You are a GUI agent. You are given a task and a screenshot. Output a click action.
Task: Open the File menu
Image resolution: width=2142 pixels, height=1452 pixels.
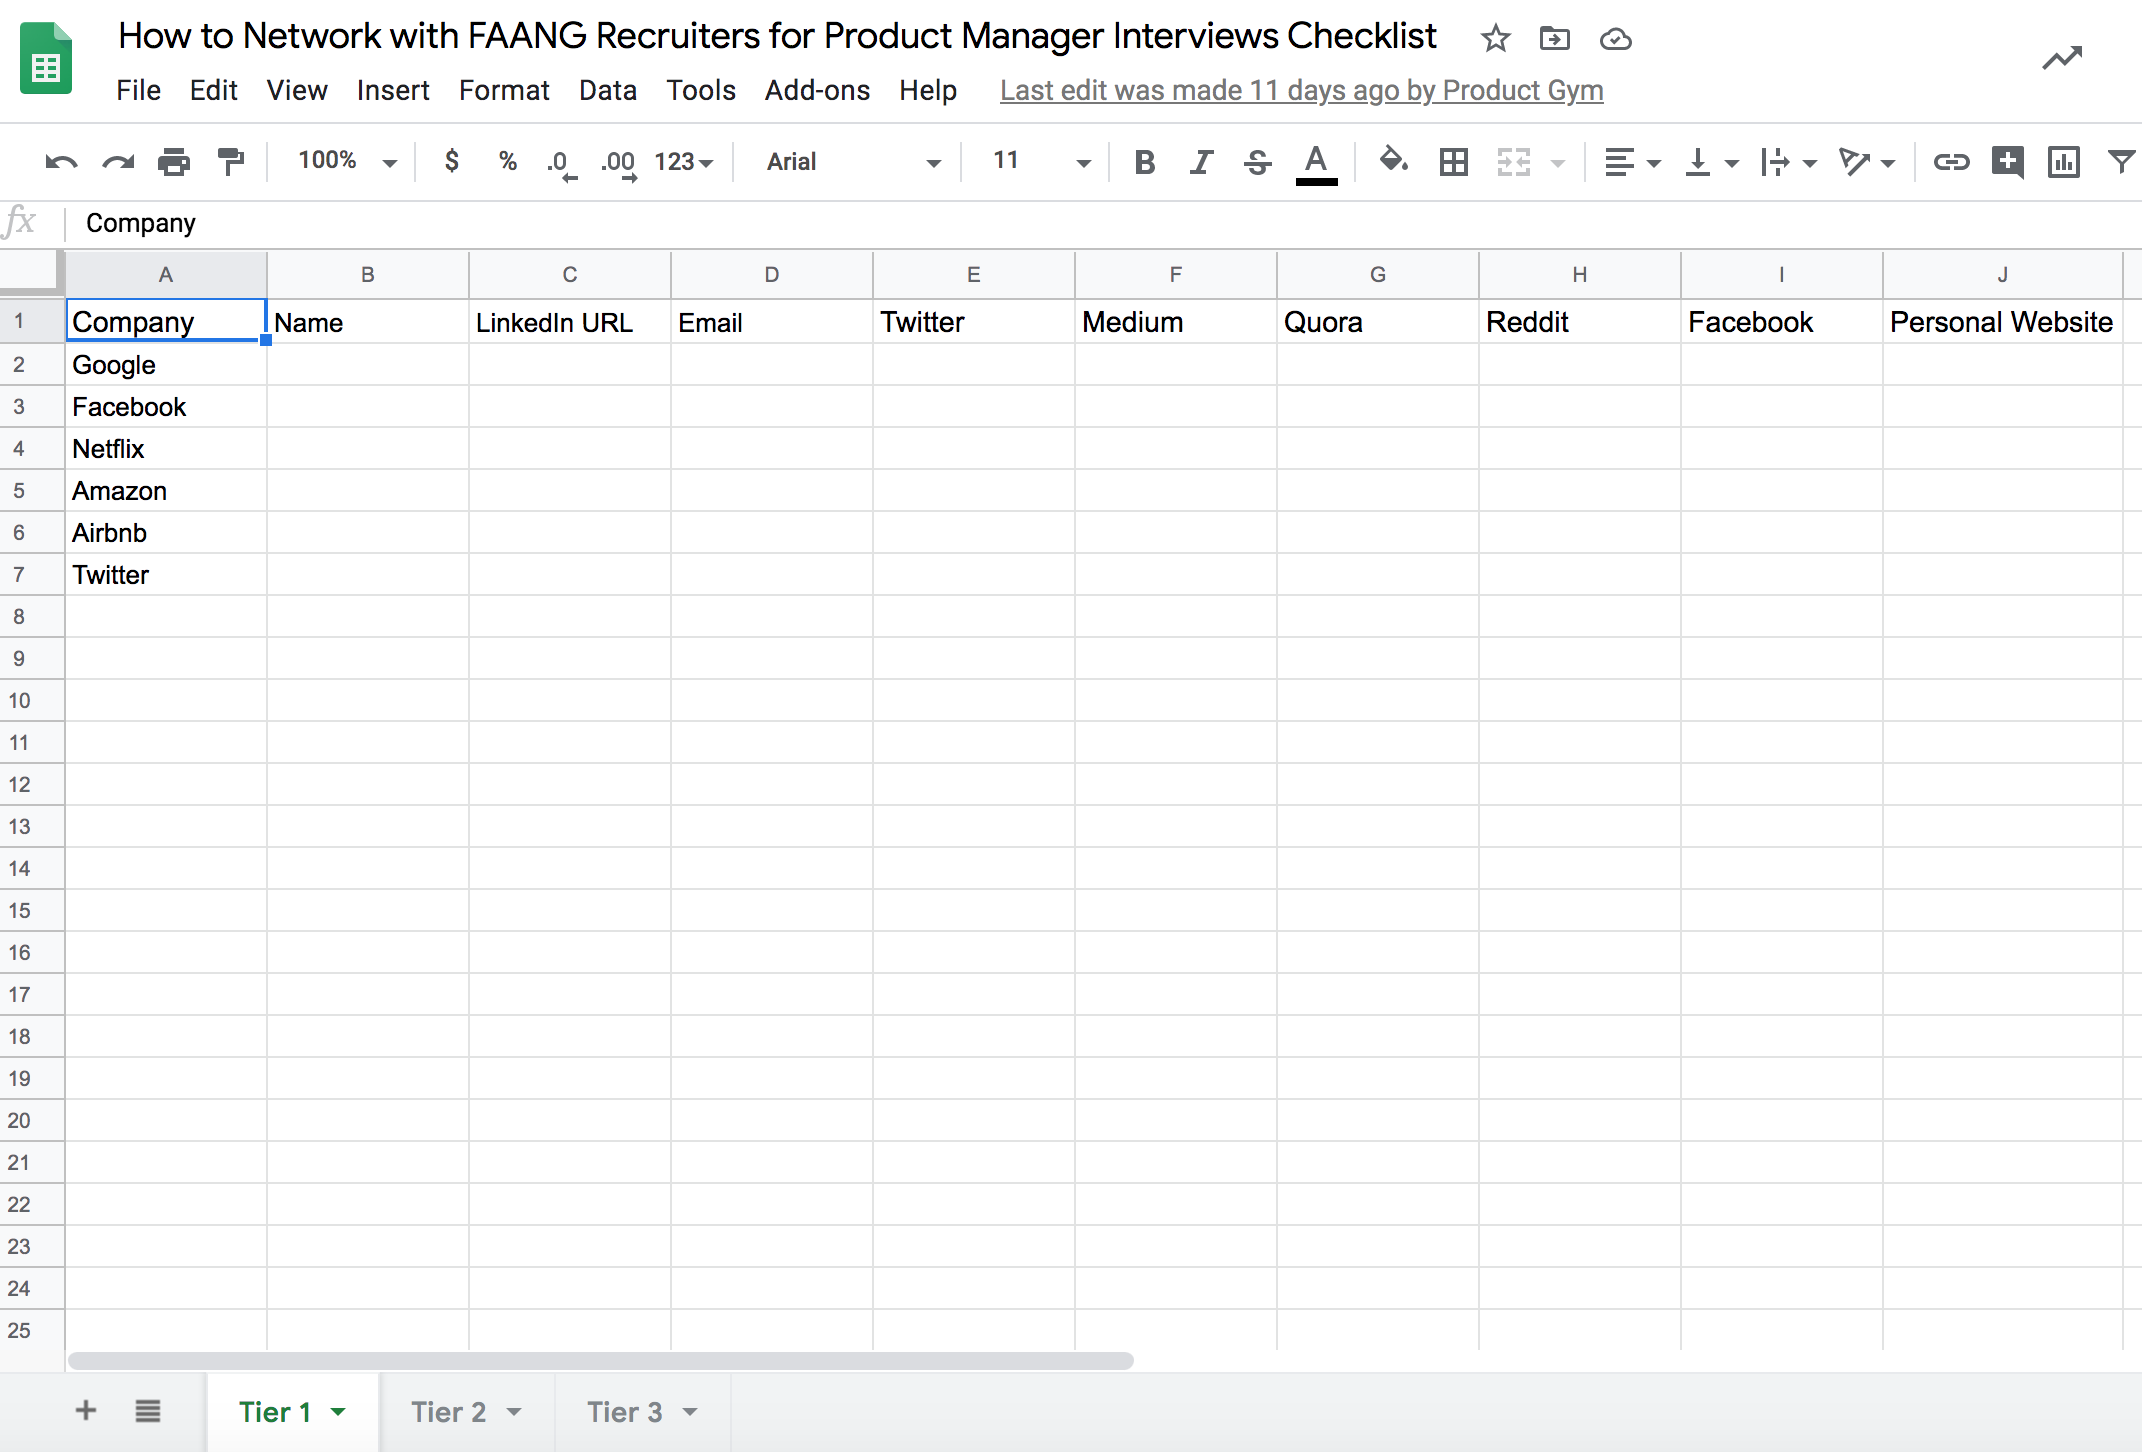click(138, 90)
